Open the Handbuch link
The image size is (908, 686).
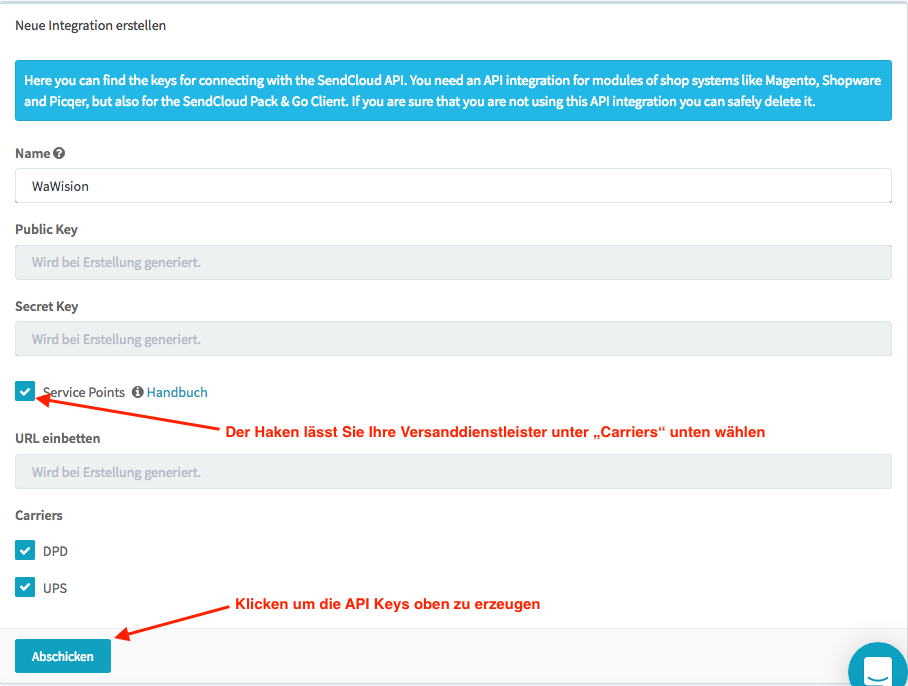coord(177,393)
